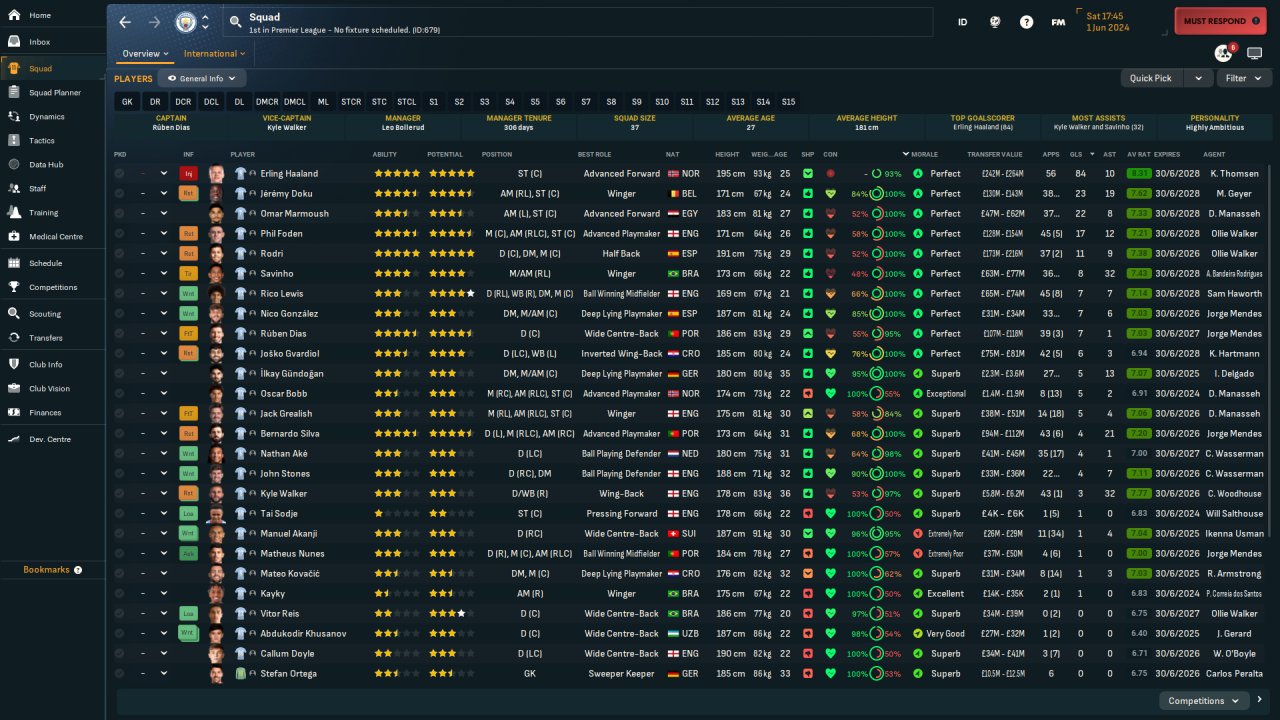Screen dimensions: 1280x720
Task: Toggle the PKD circle for Jack Grealish
Action: point(120,413)
